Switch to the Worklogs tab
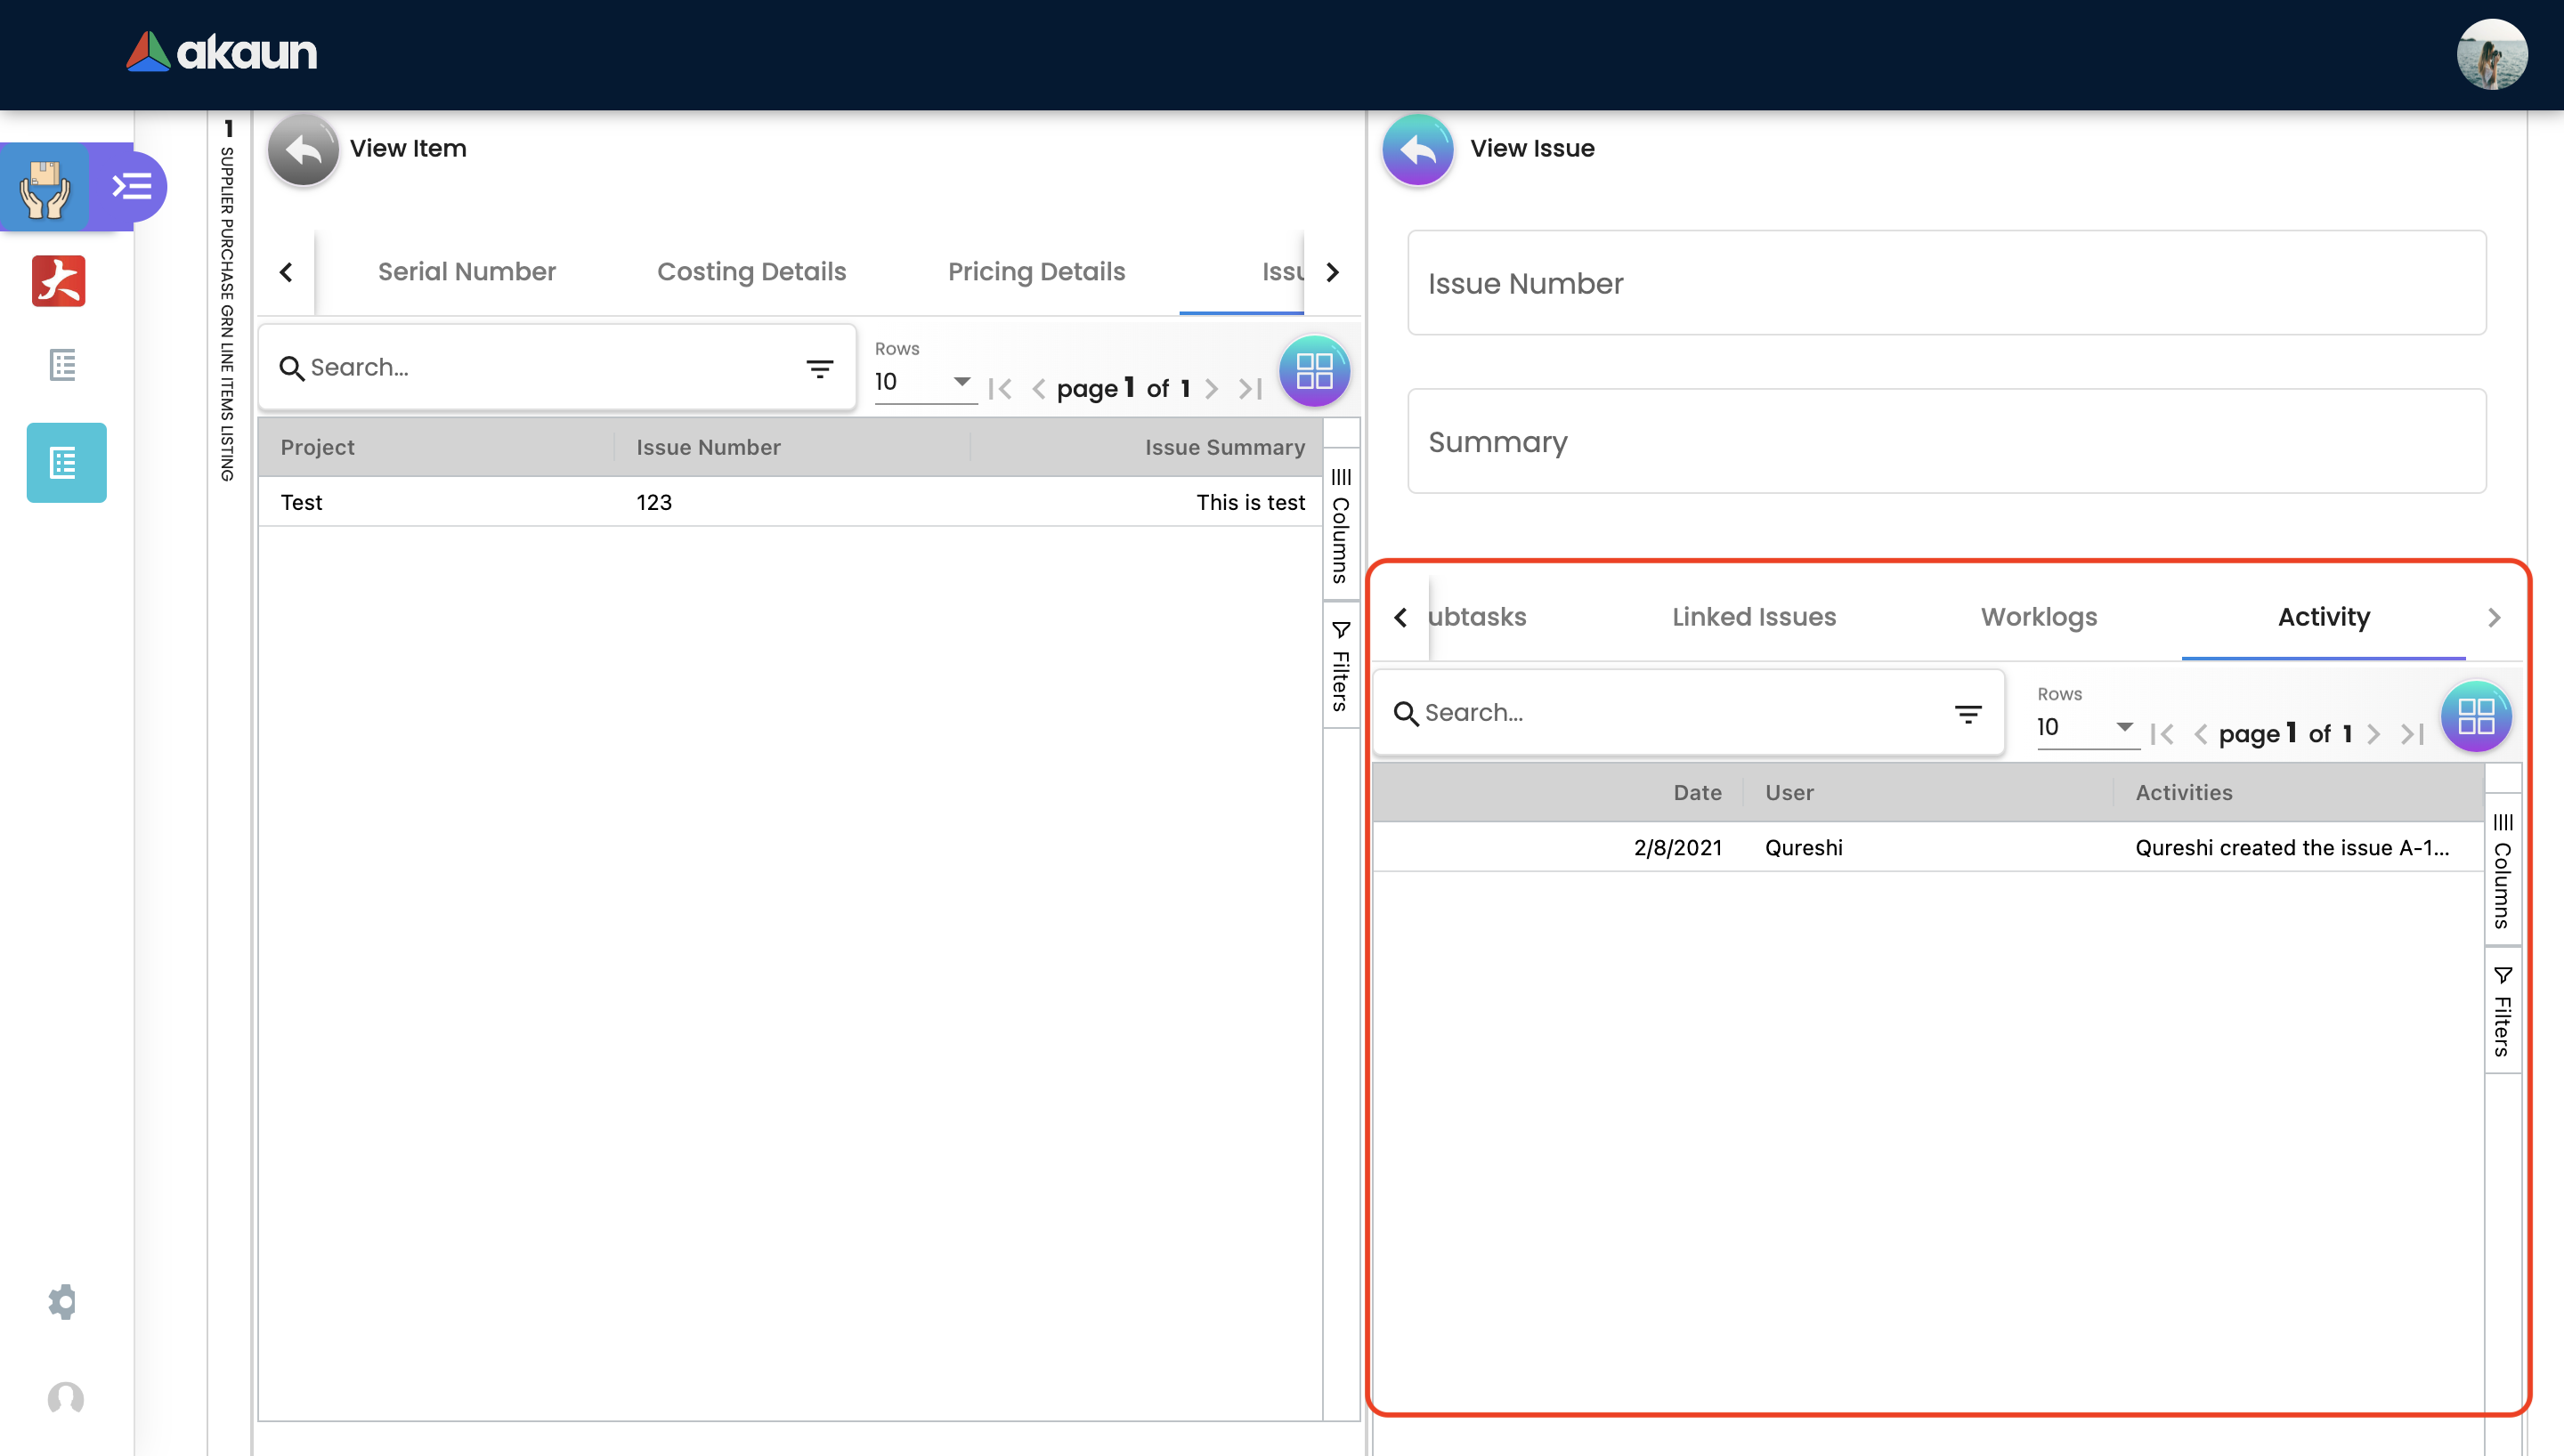The image size is (2564, 1456). pyautogui.click(x=2038, y=617)
